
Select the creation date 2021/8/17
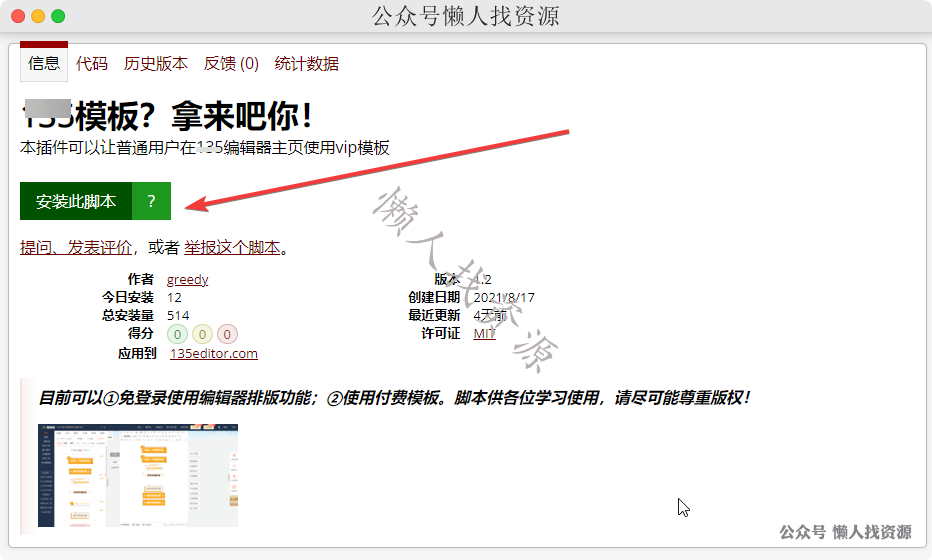tap(504, 298)
